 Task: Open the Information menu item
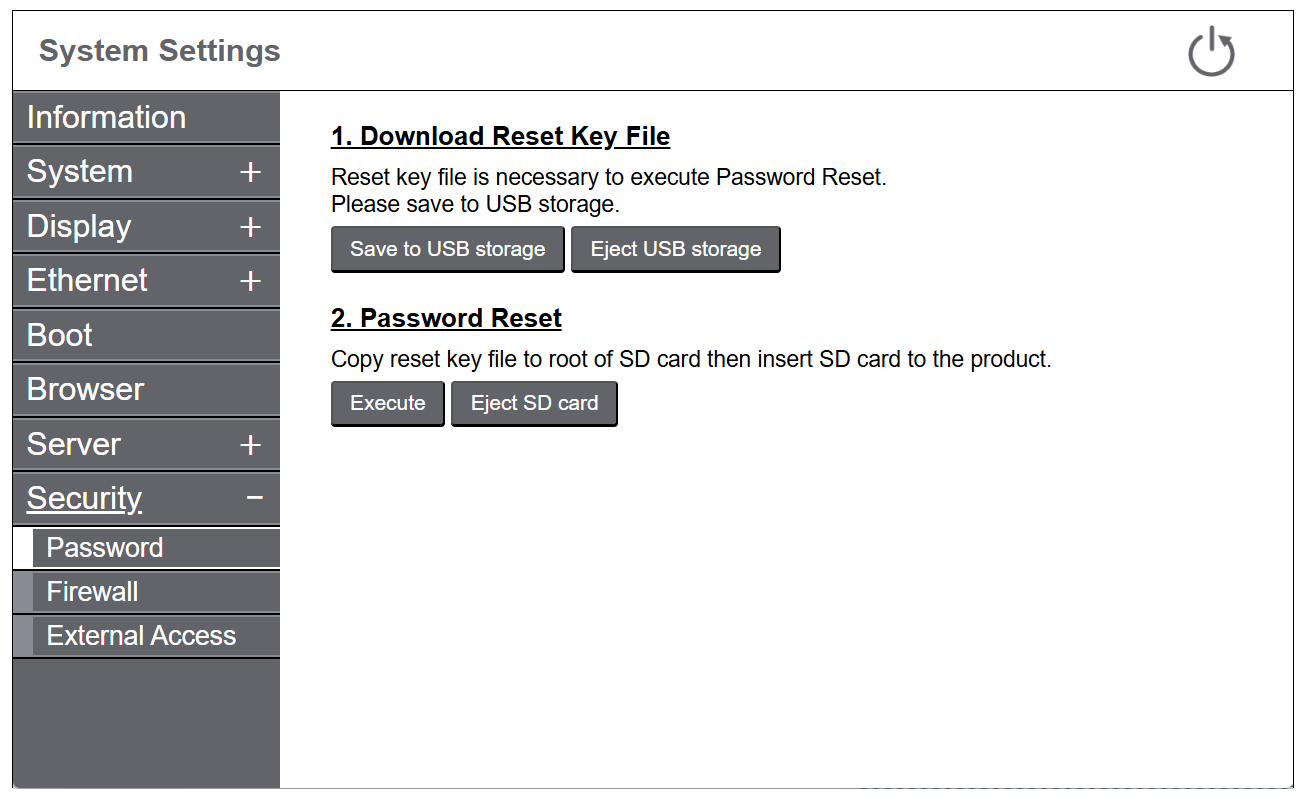pyautogui.click(x=107, y=118)
